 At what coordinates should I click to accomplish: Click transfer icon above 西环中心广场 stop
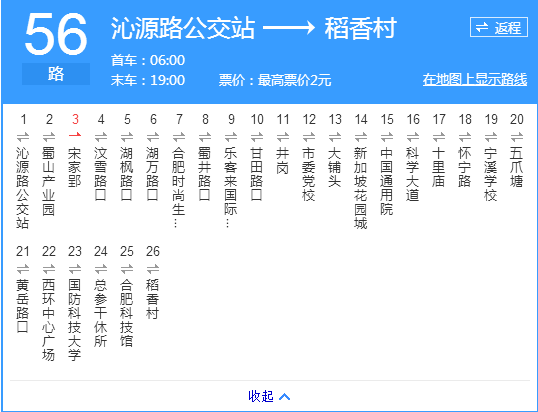click(x=49, y=269)
